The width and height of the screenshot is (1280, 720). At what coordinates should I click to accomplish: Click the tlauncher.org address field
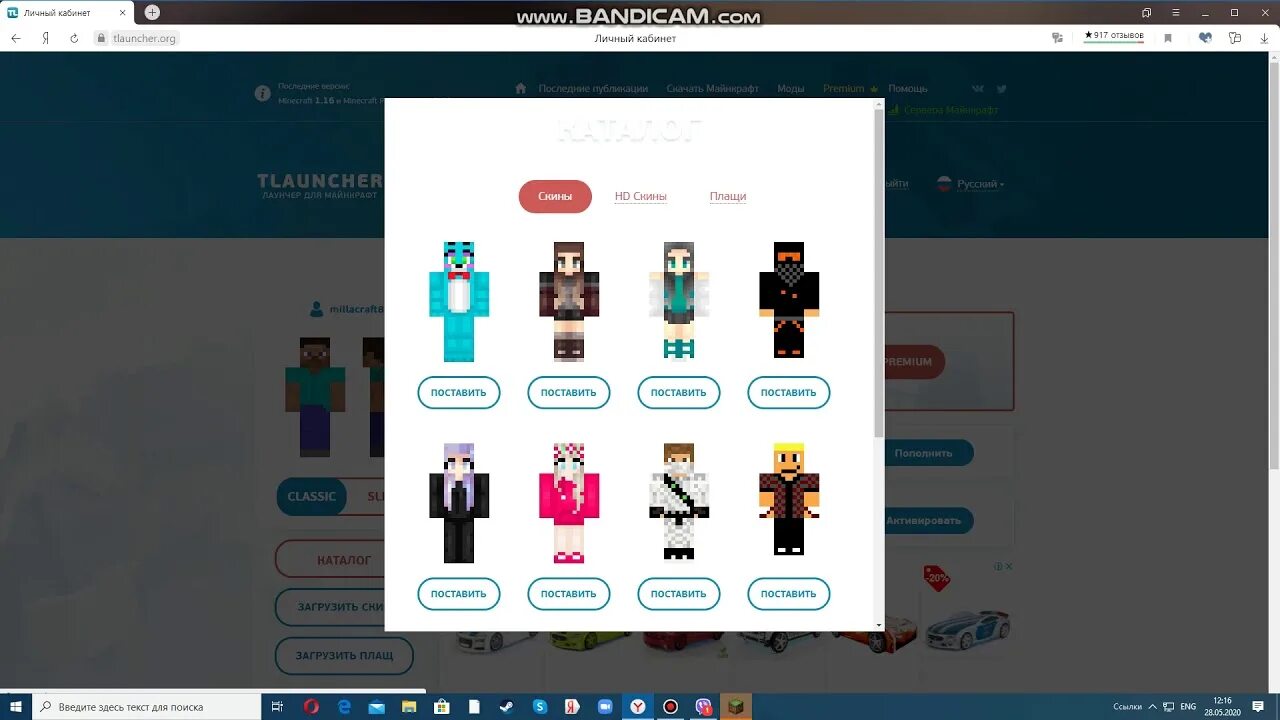tap(145, 38)
